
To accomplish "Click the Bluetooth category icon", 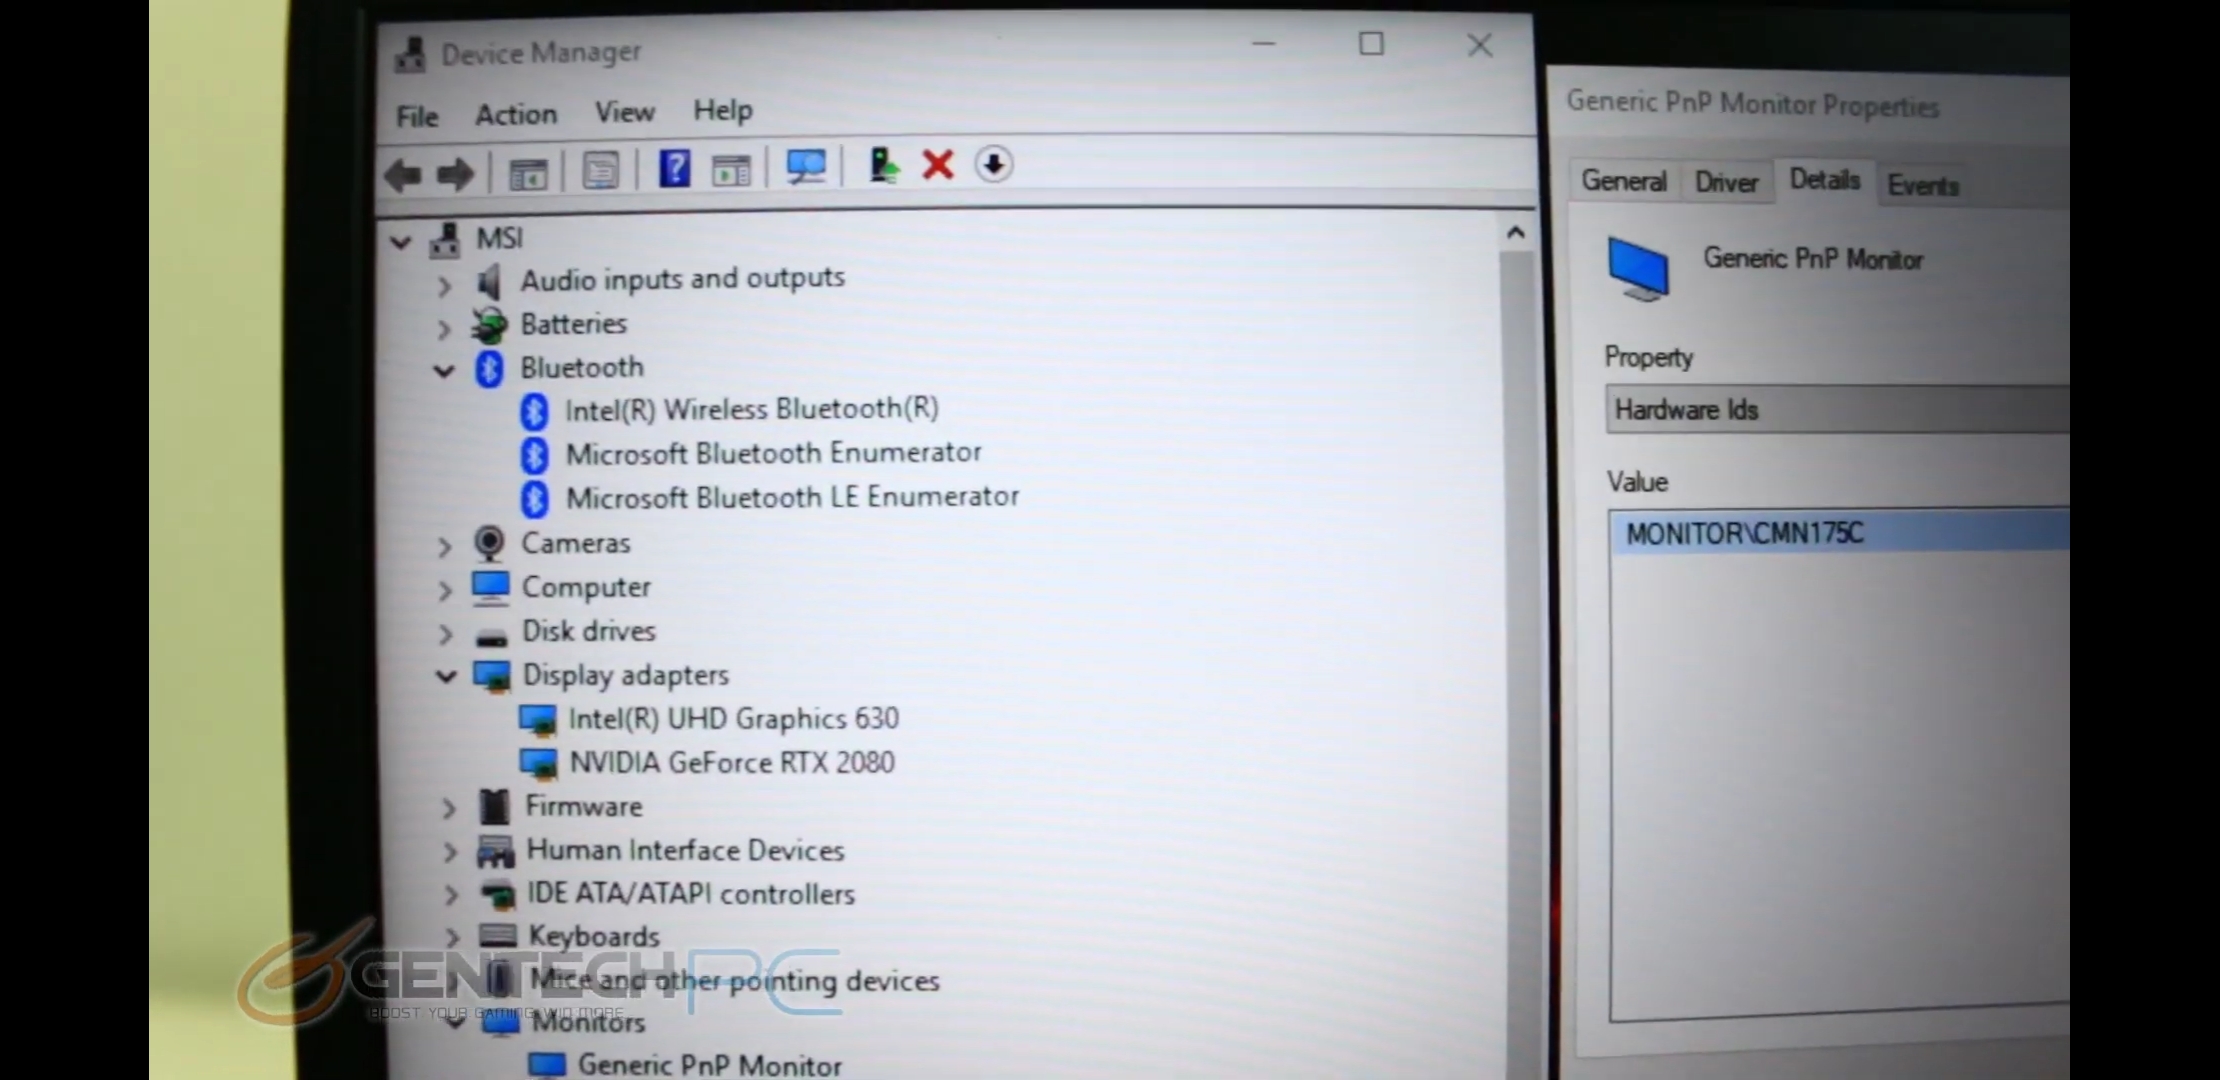I will [489, 369].
